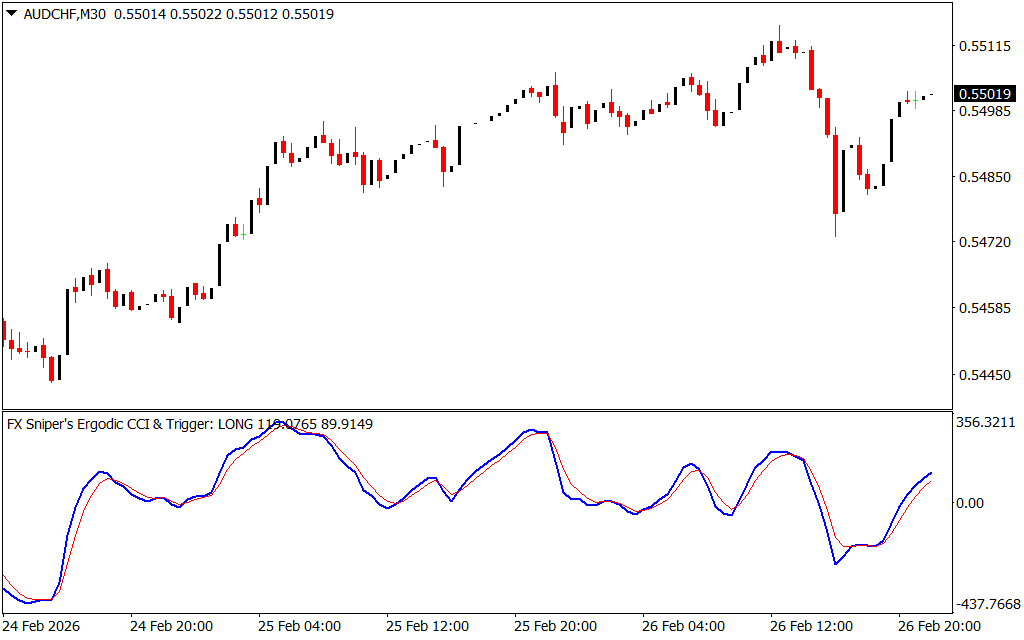Image resolution: width=1024 pixels, height=640 pixels.
Task: Click the AUDCHF,M30 chart title text
Action: [x=65, y=14]
